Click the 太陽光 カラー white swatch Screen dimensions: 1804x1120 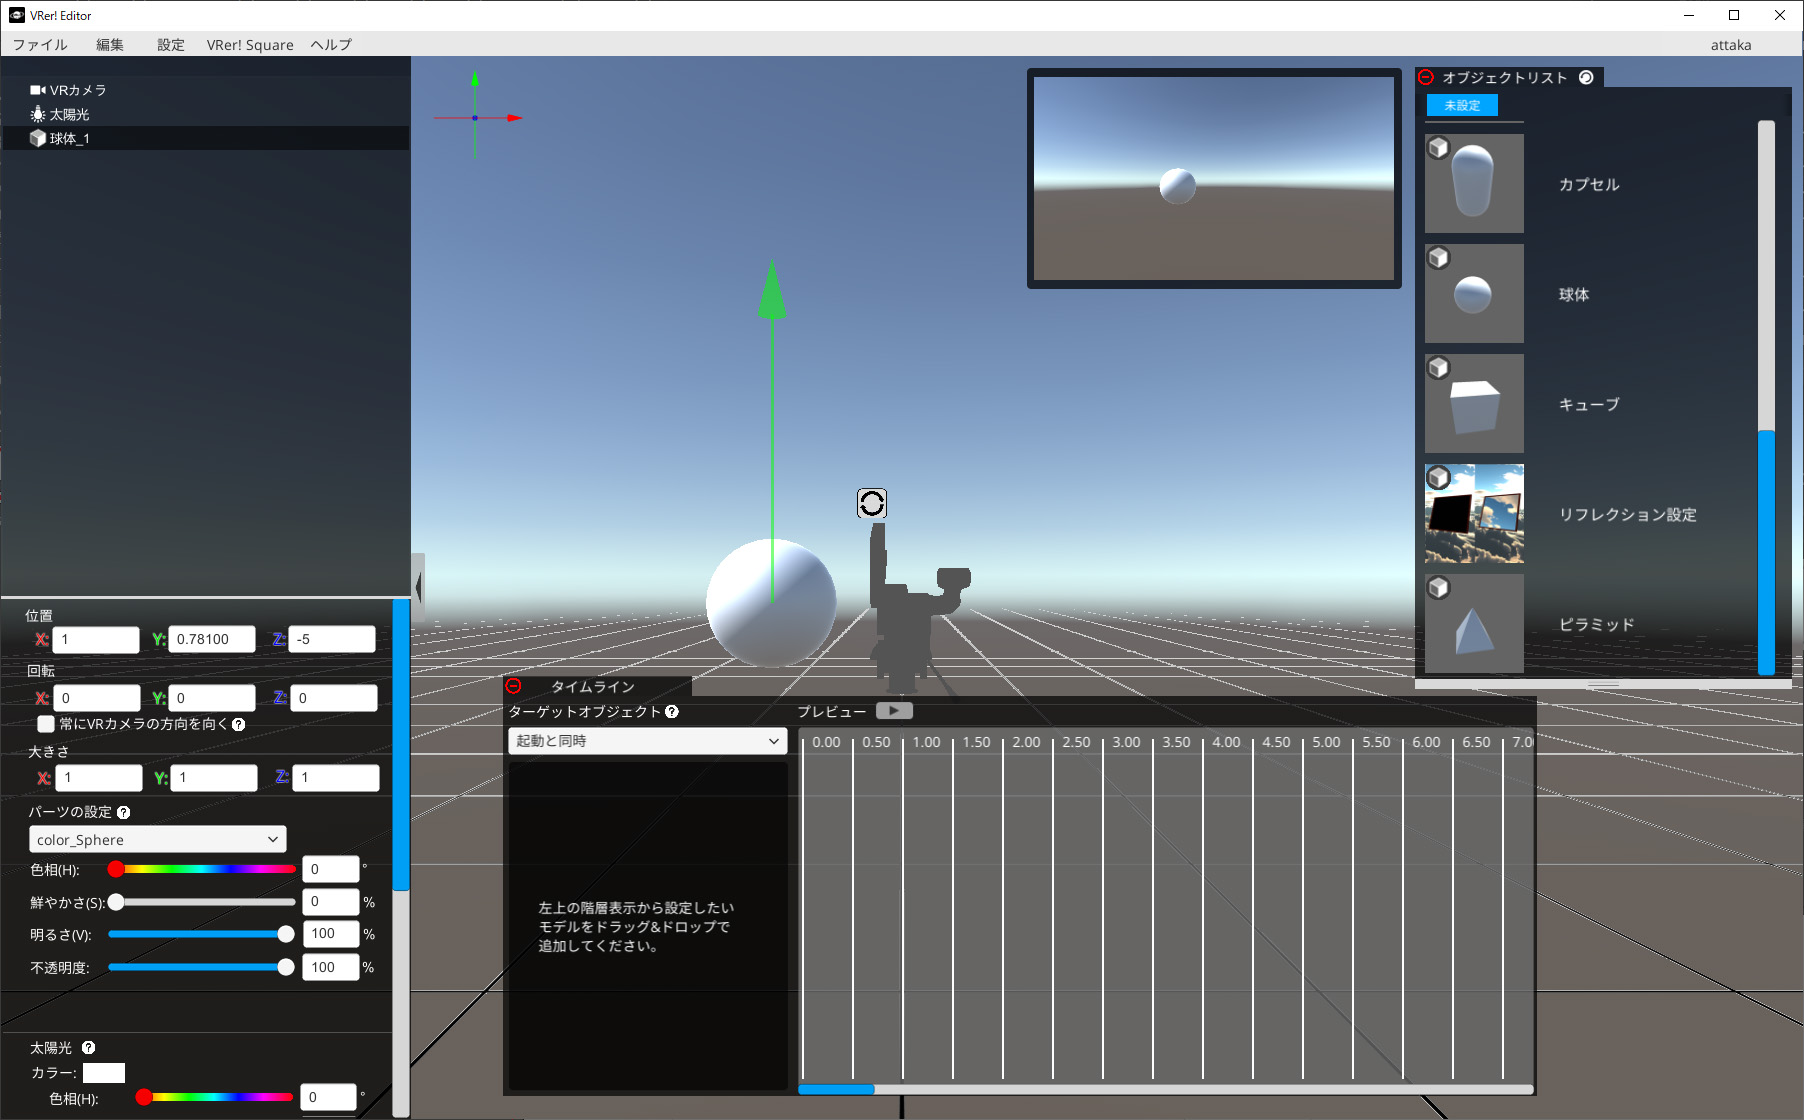pyautogui.click(x=104, y=1073)
